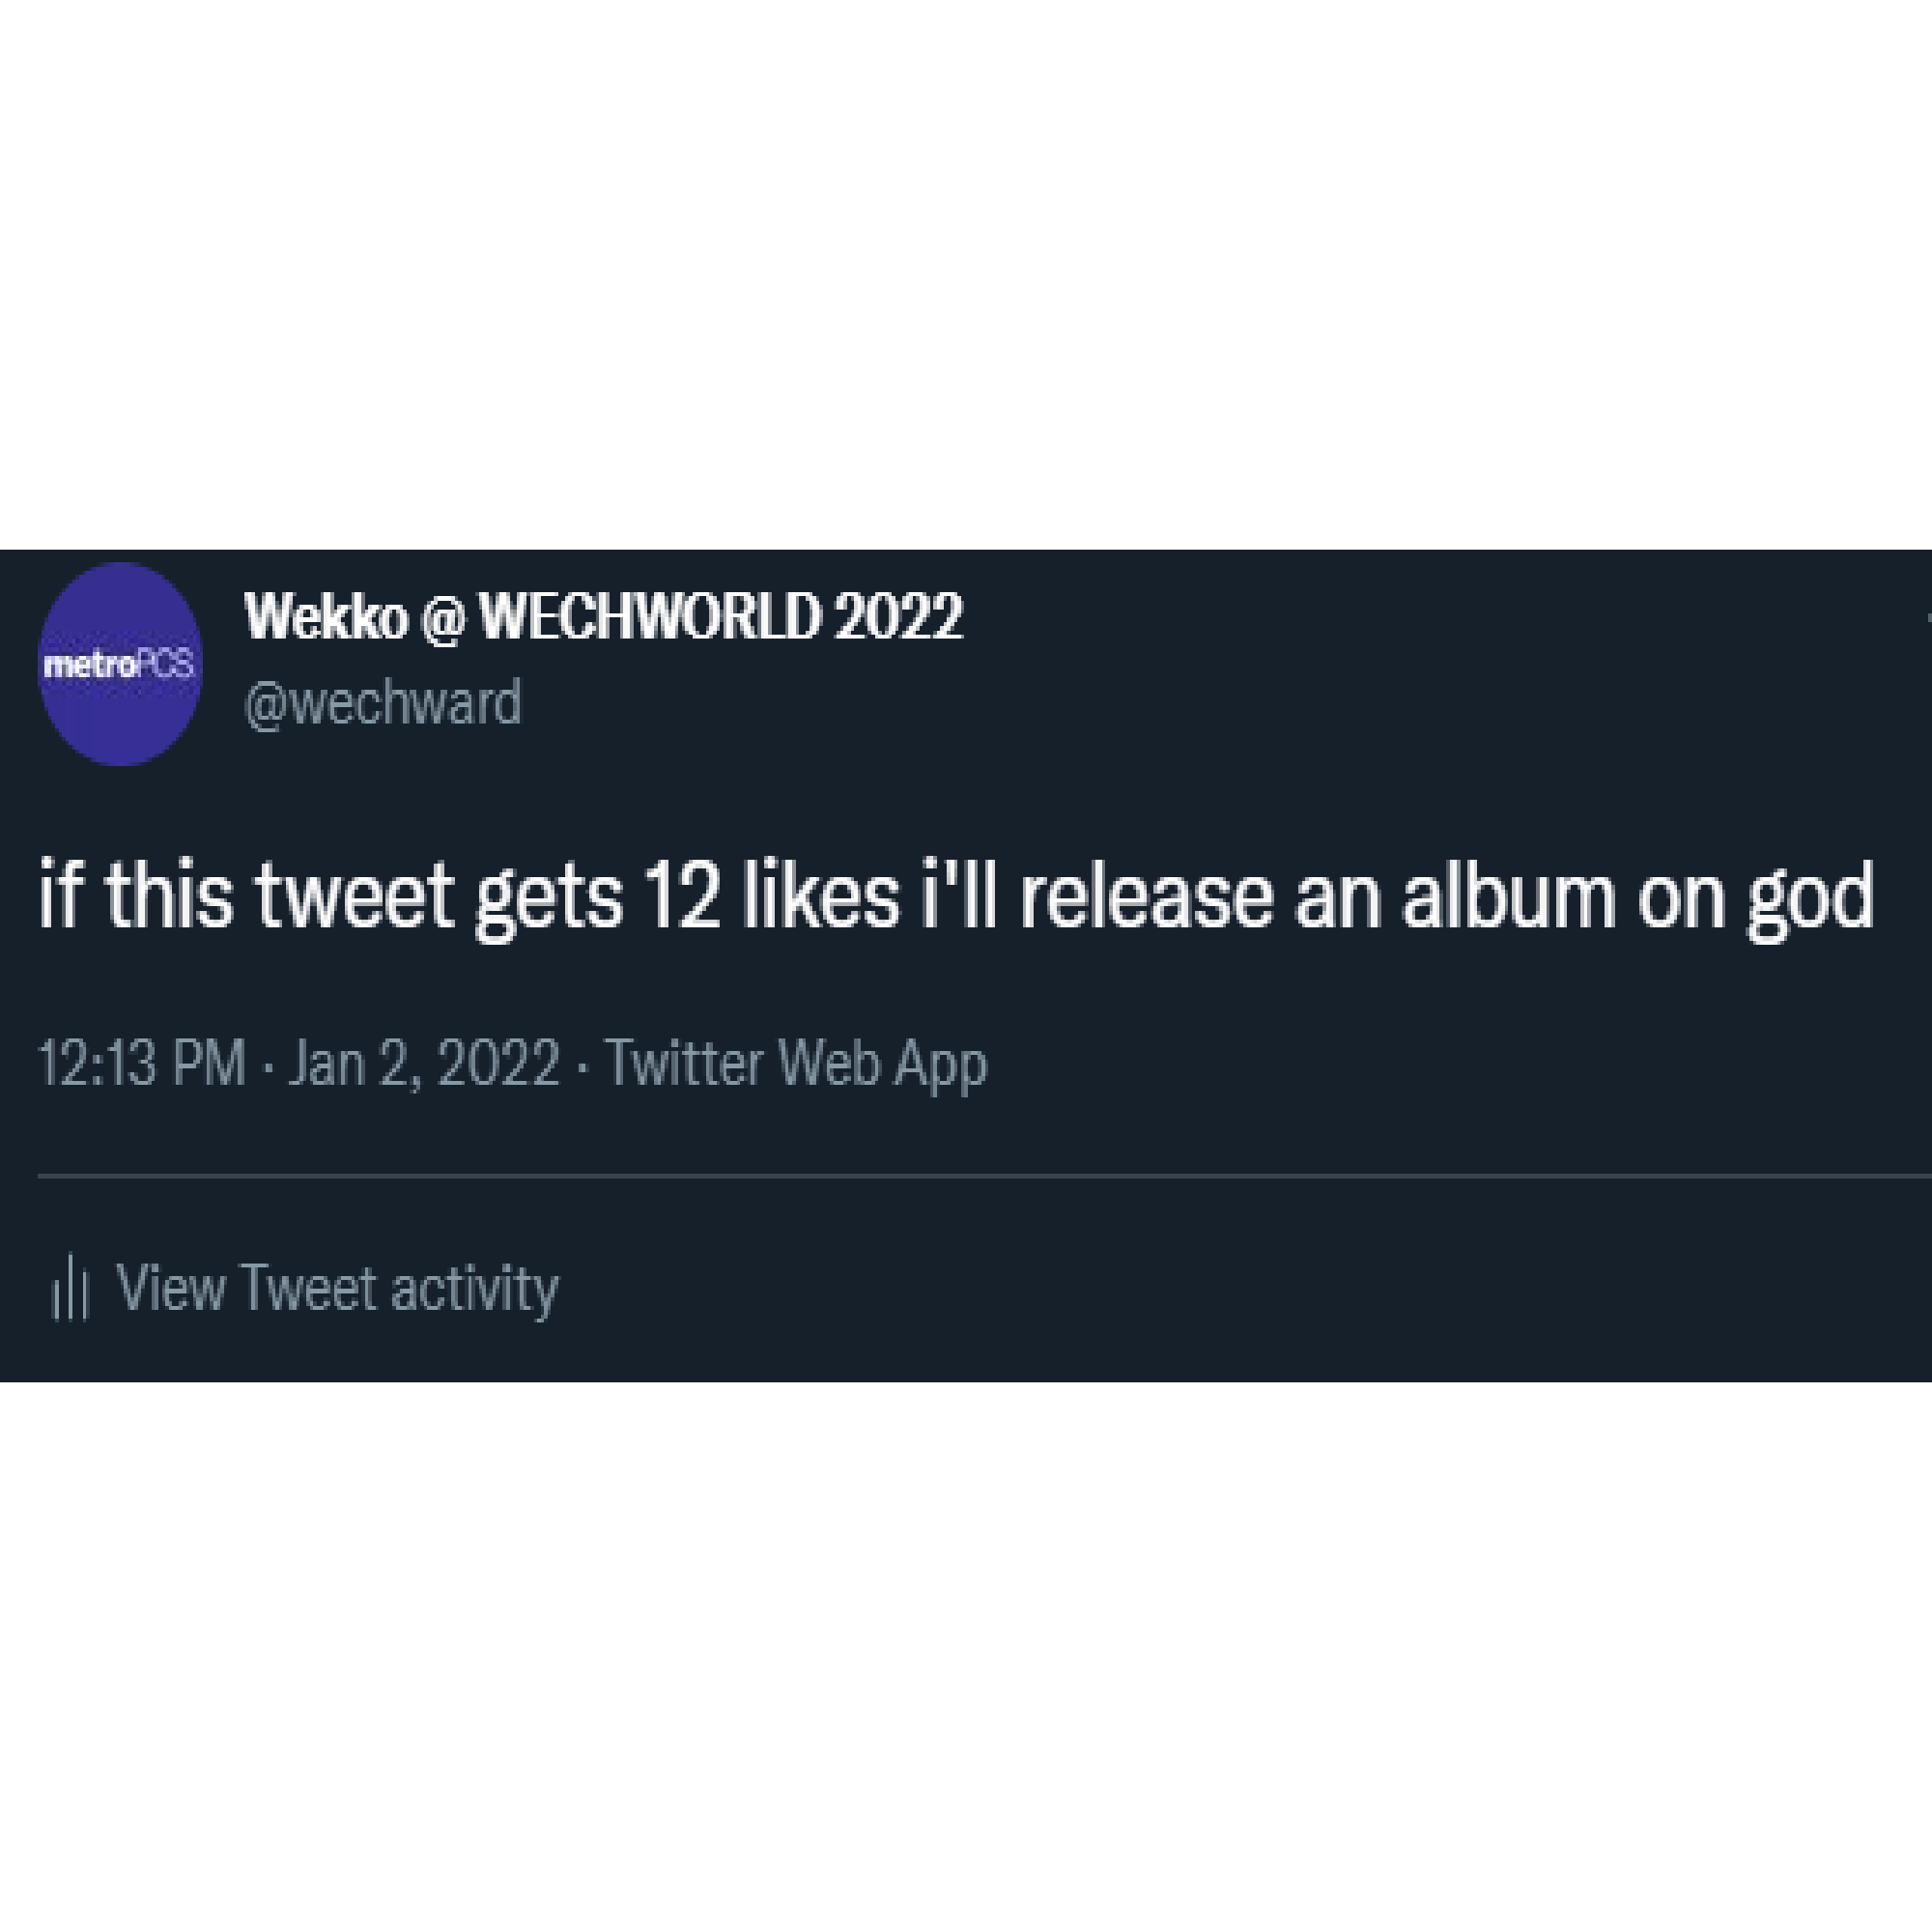
Task: Click the word 'activity' in View Tweet activity
Action: coord(474,1290)
